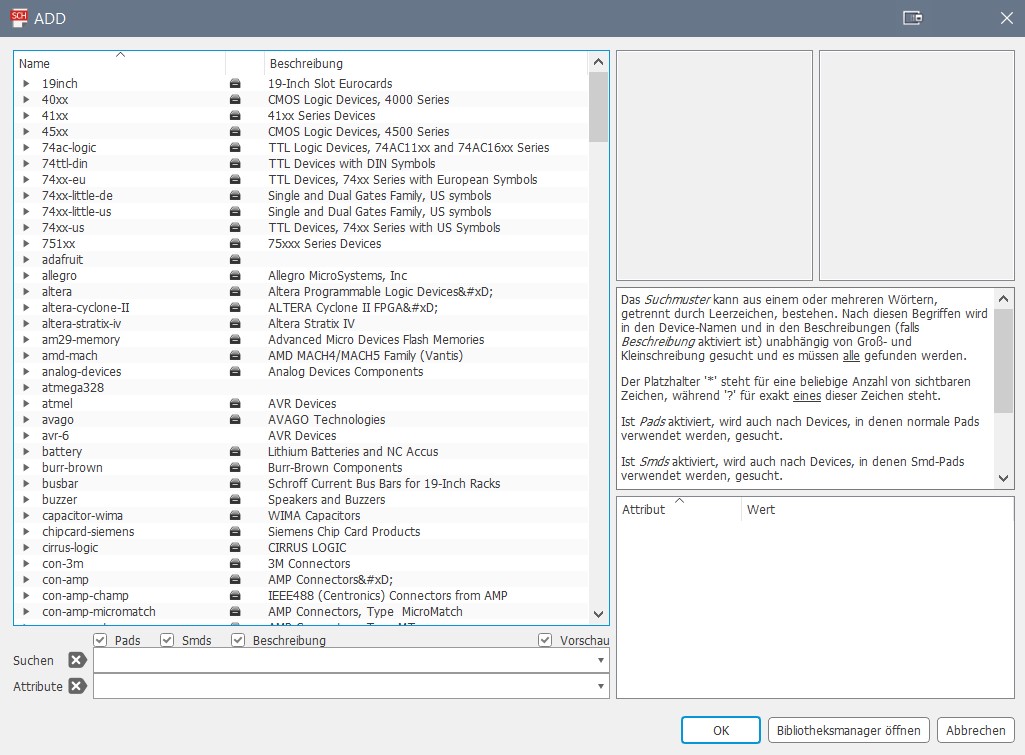Click the library icon in the 74ac-logic row
Viewport: 1025px width, 755px height.
pos(235,148)
